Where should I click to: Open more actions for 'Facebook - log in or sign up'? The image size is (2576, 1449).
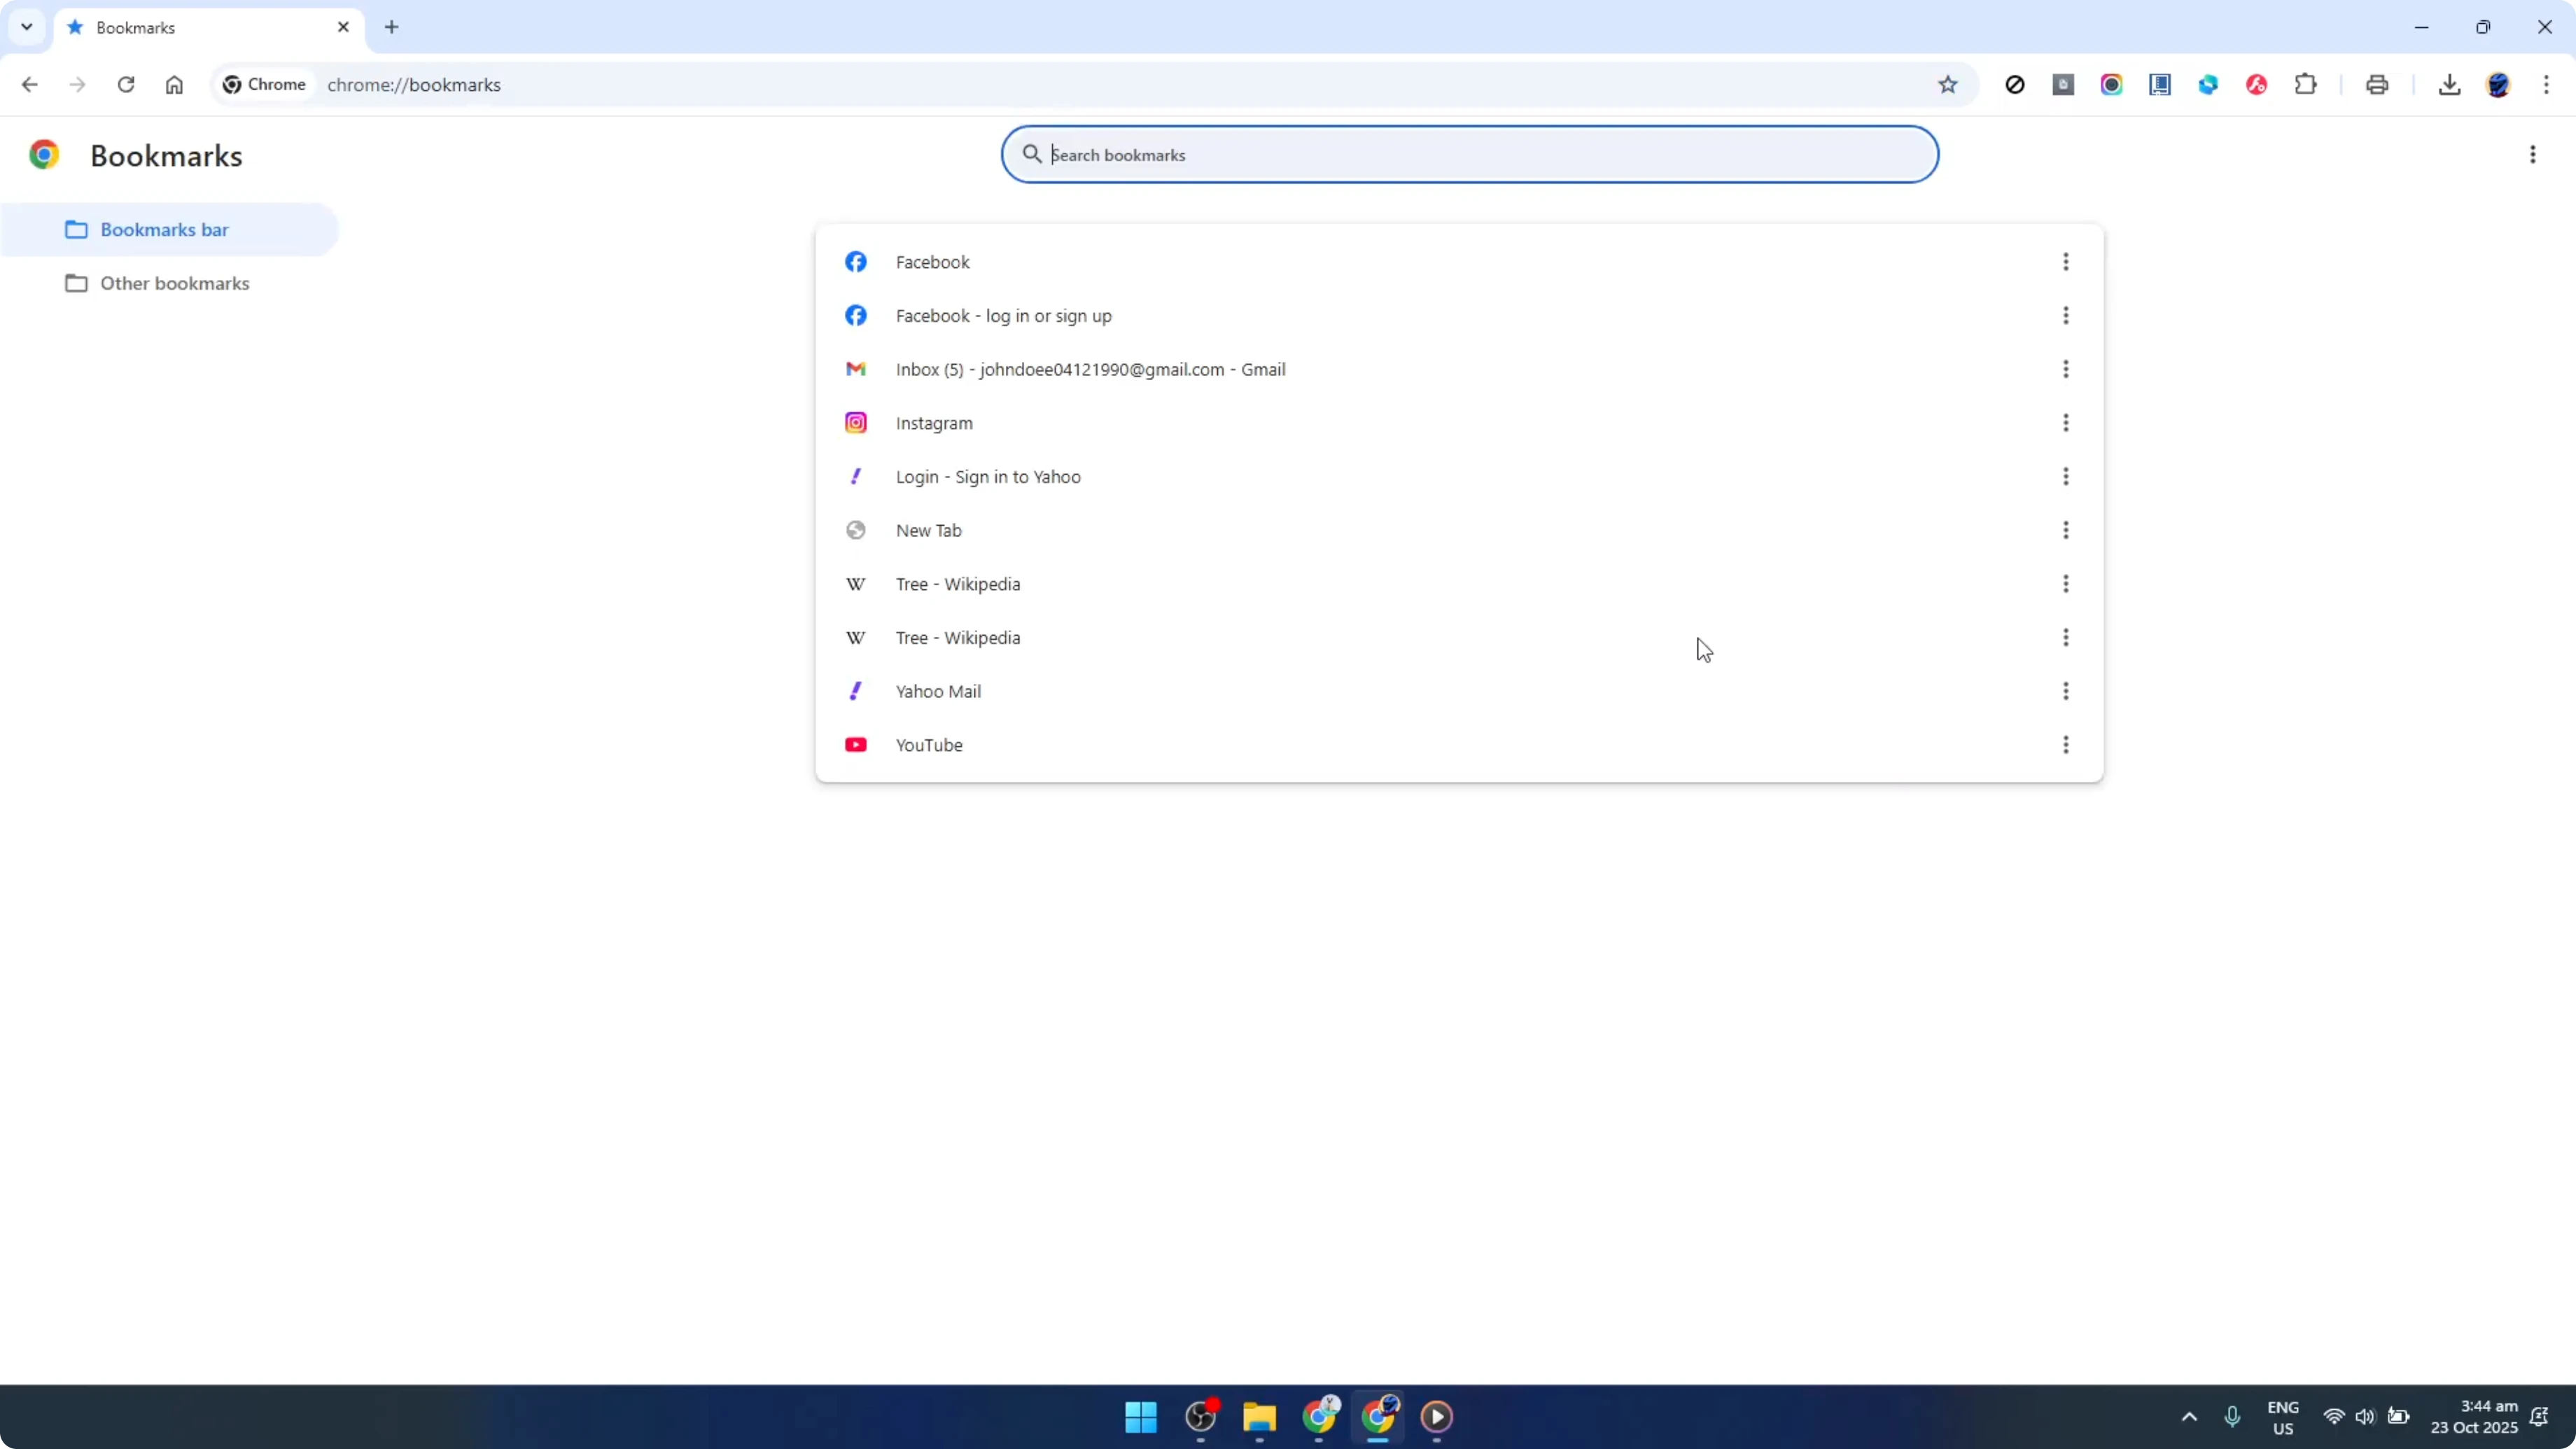2066,316
